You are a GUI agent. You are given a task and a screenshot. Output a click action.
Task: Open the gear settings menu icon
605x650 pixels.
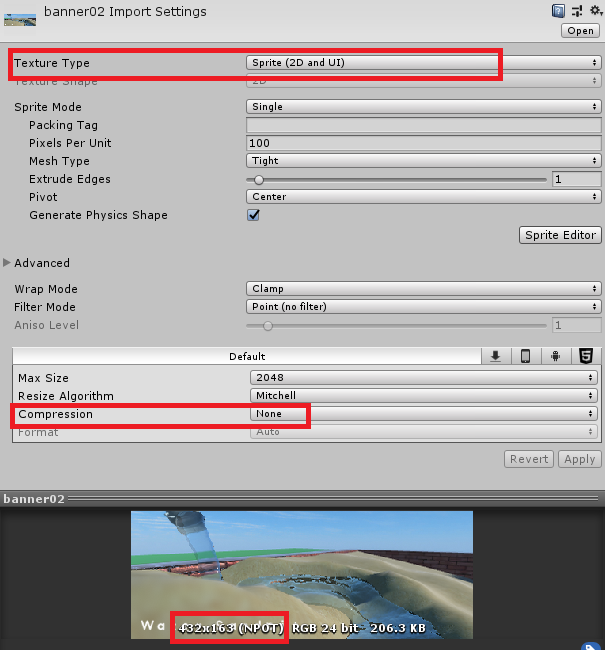pyautogui.click(x=596, y=10)
